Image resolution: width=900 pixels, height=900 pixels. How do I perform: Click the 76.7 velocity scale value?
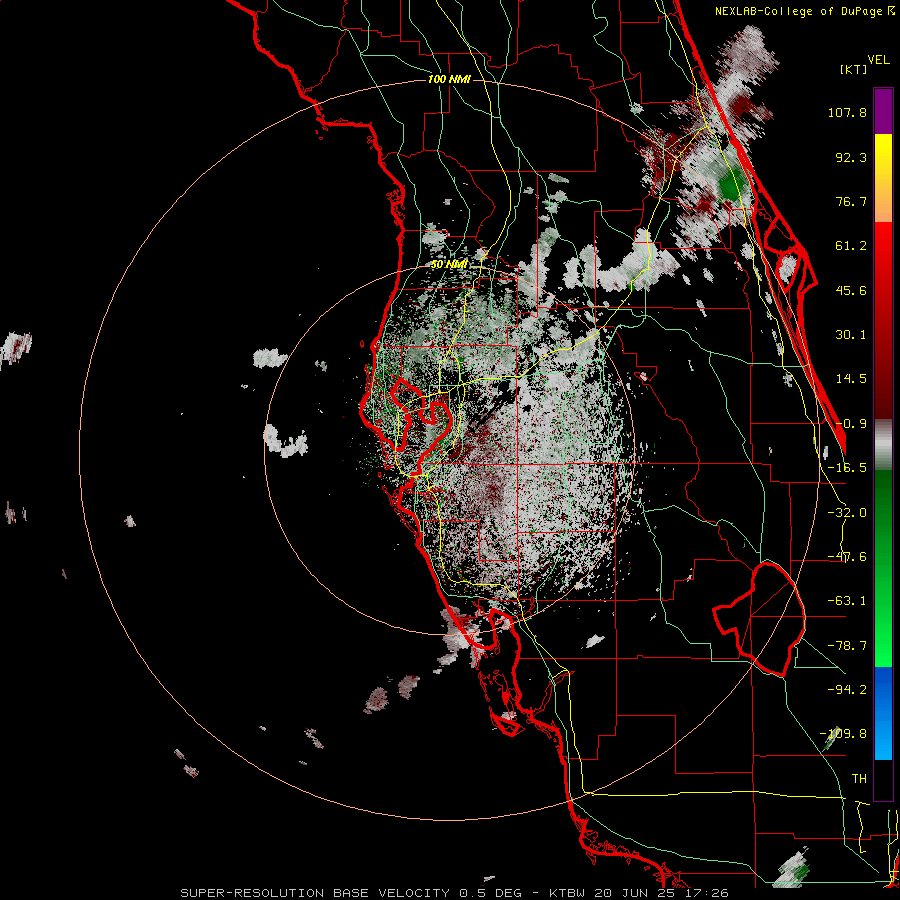pos(851,201)
